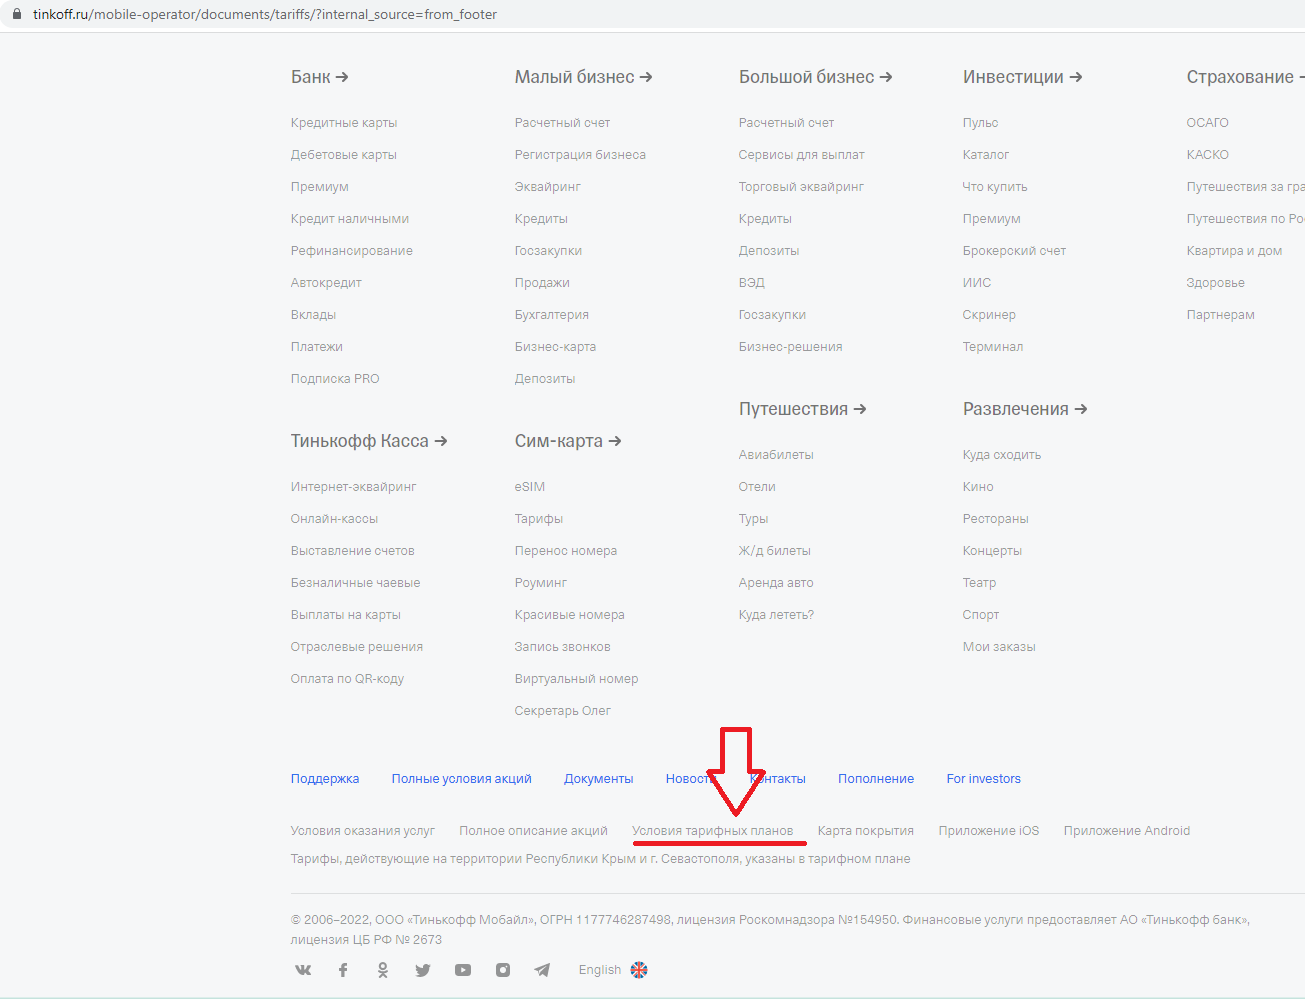
Task: Open the Мои заказы link
Action: point(999,647)
